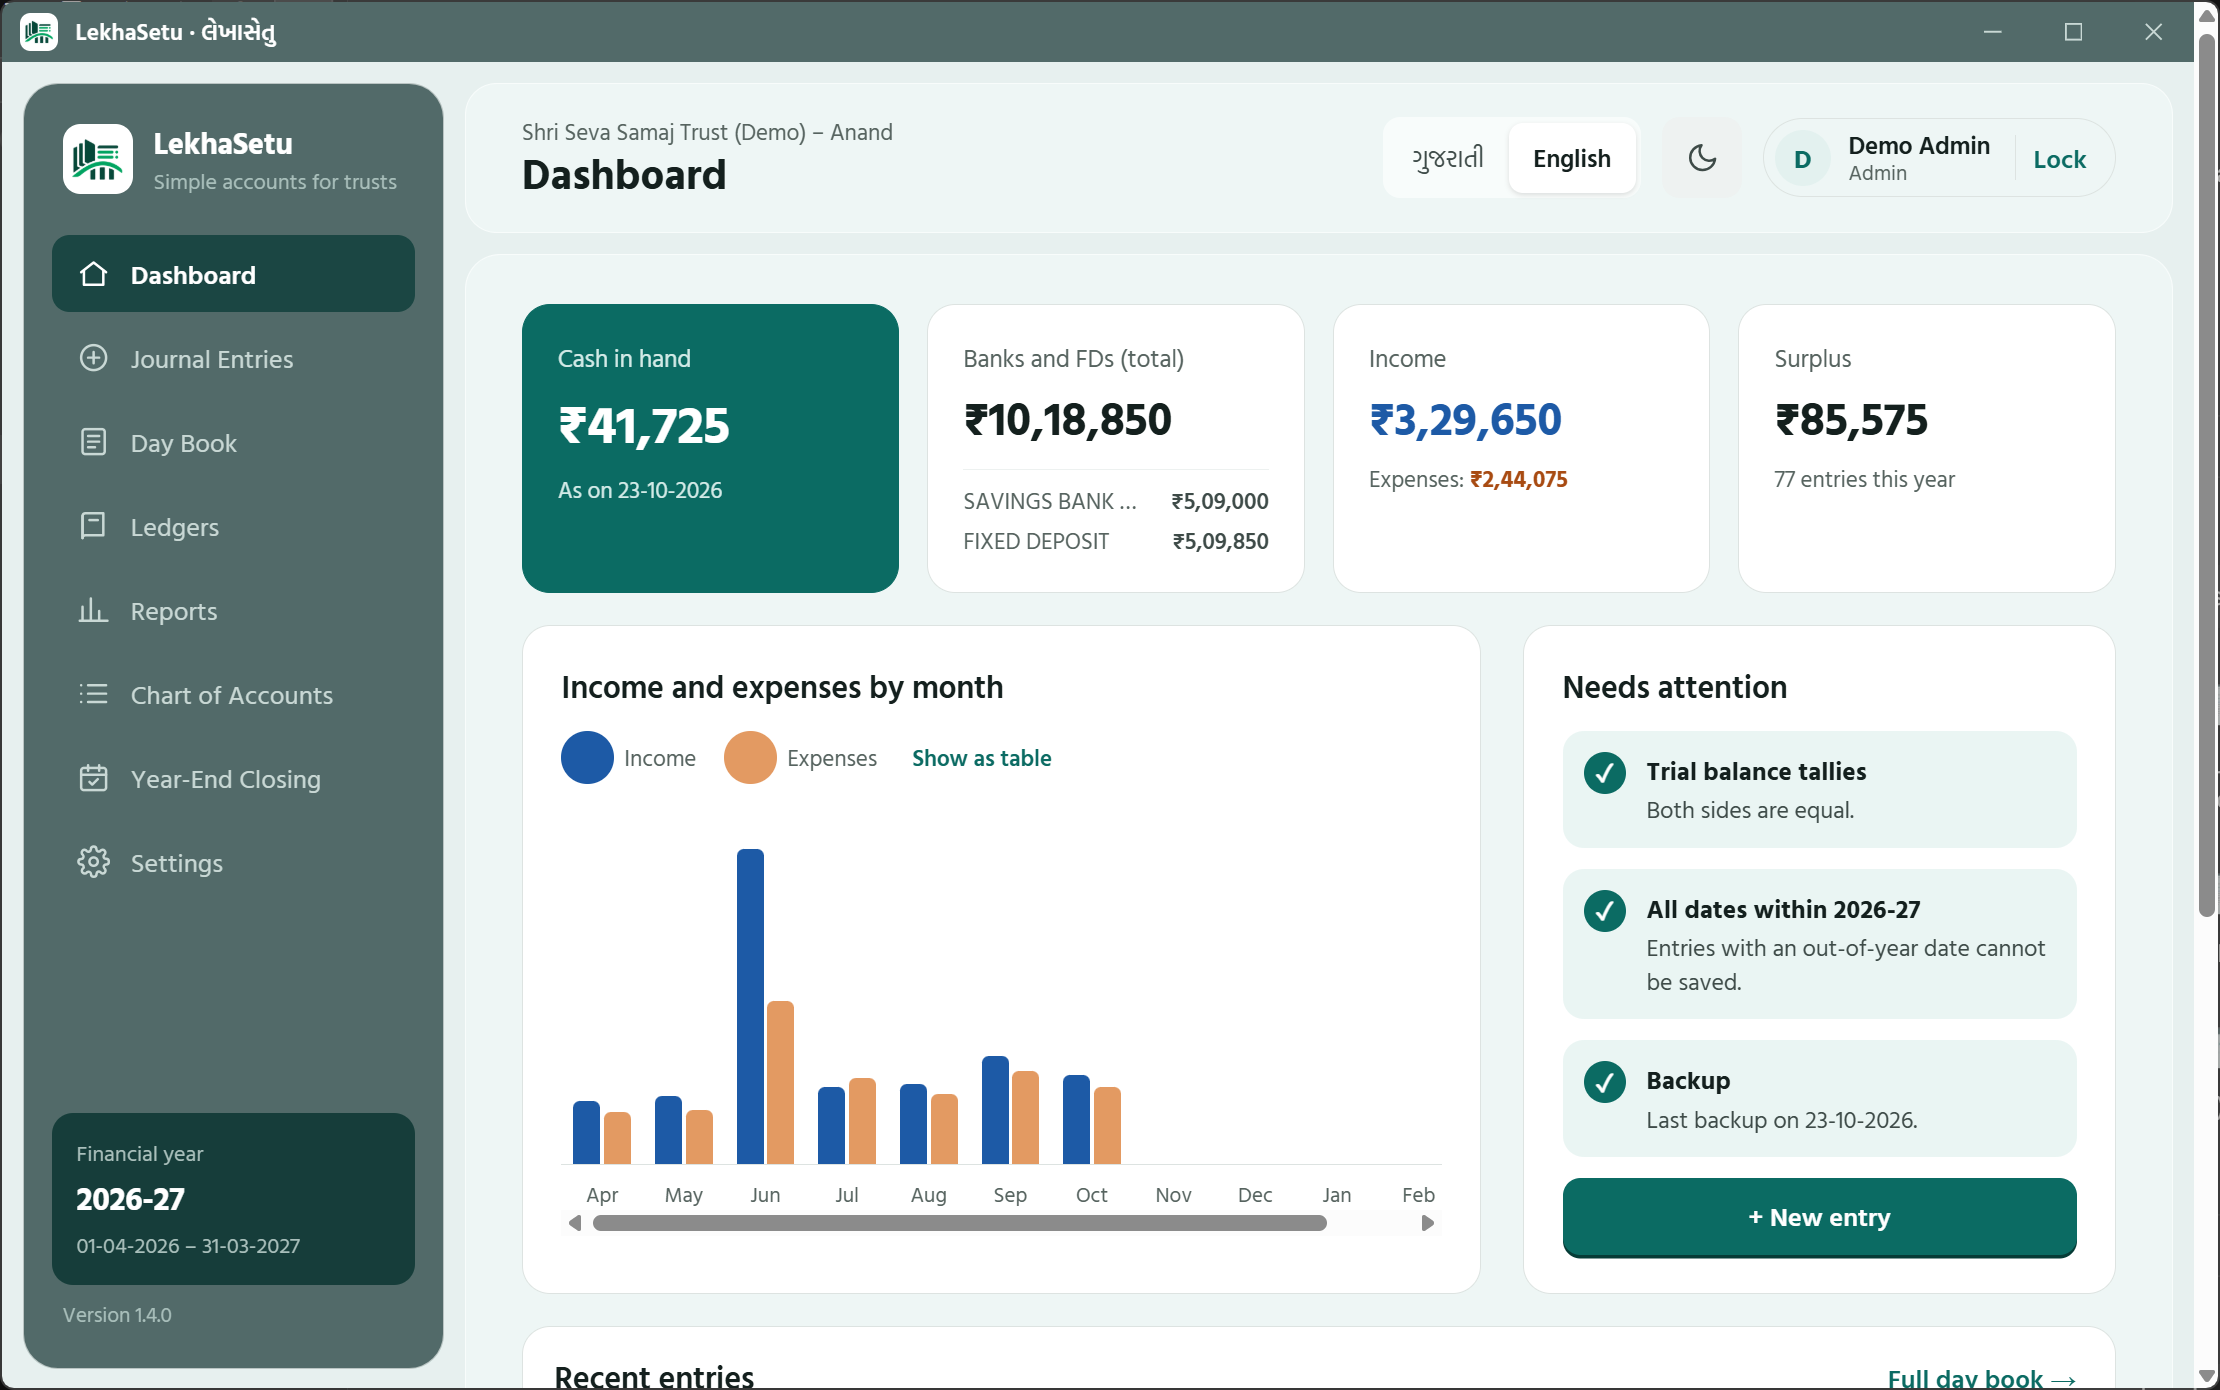Click the Financial year 2026-27 card
This screenshot has height=1390, width=2220.
pyautogui.click(x=233, y=1198)
